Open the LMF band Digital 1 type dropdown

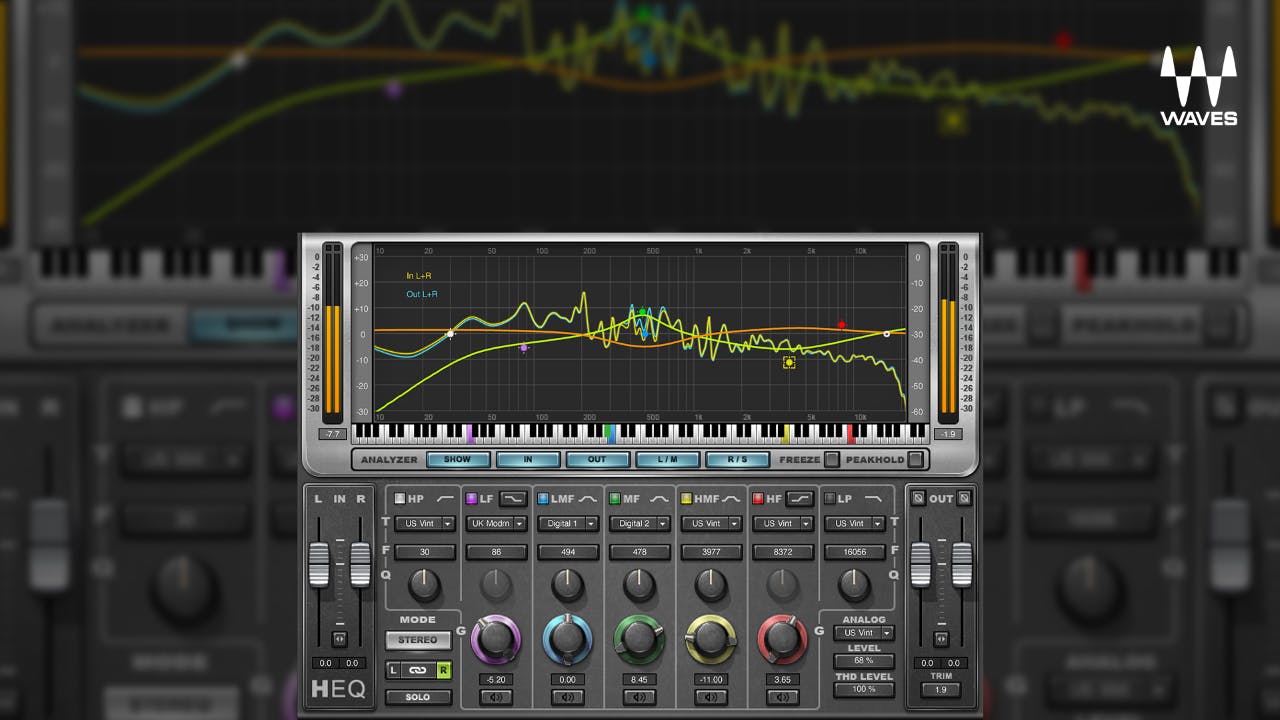point(568,523)
